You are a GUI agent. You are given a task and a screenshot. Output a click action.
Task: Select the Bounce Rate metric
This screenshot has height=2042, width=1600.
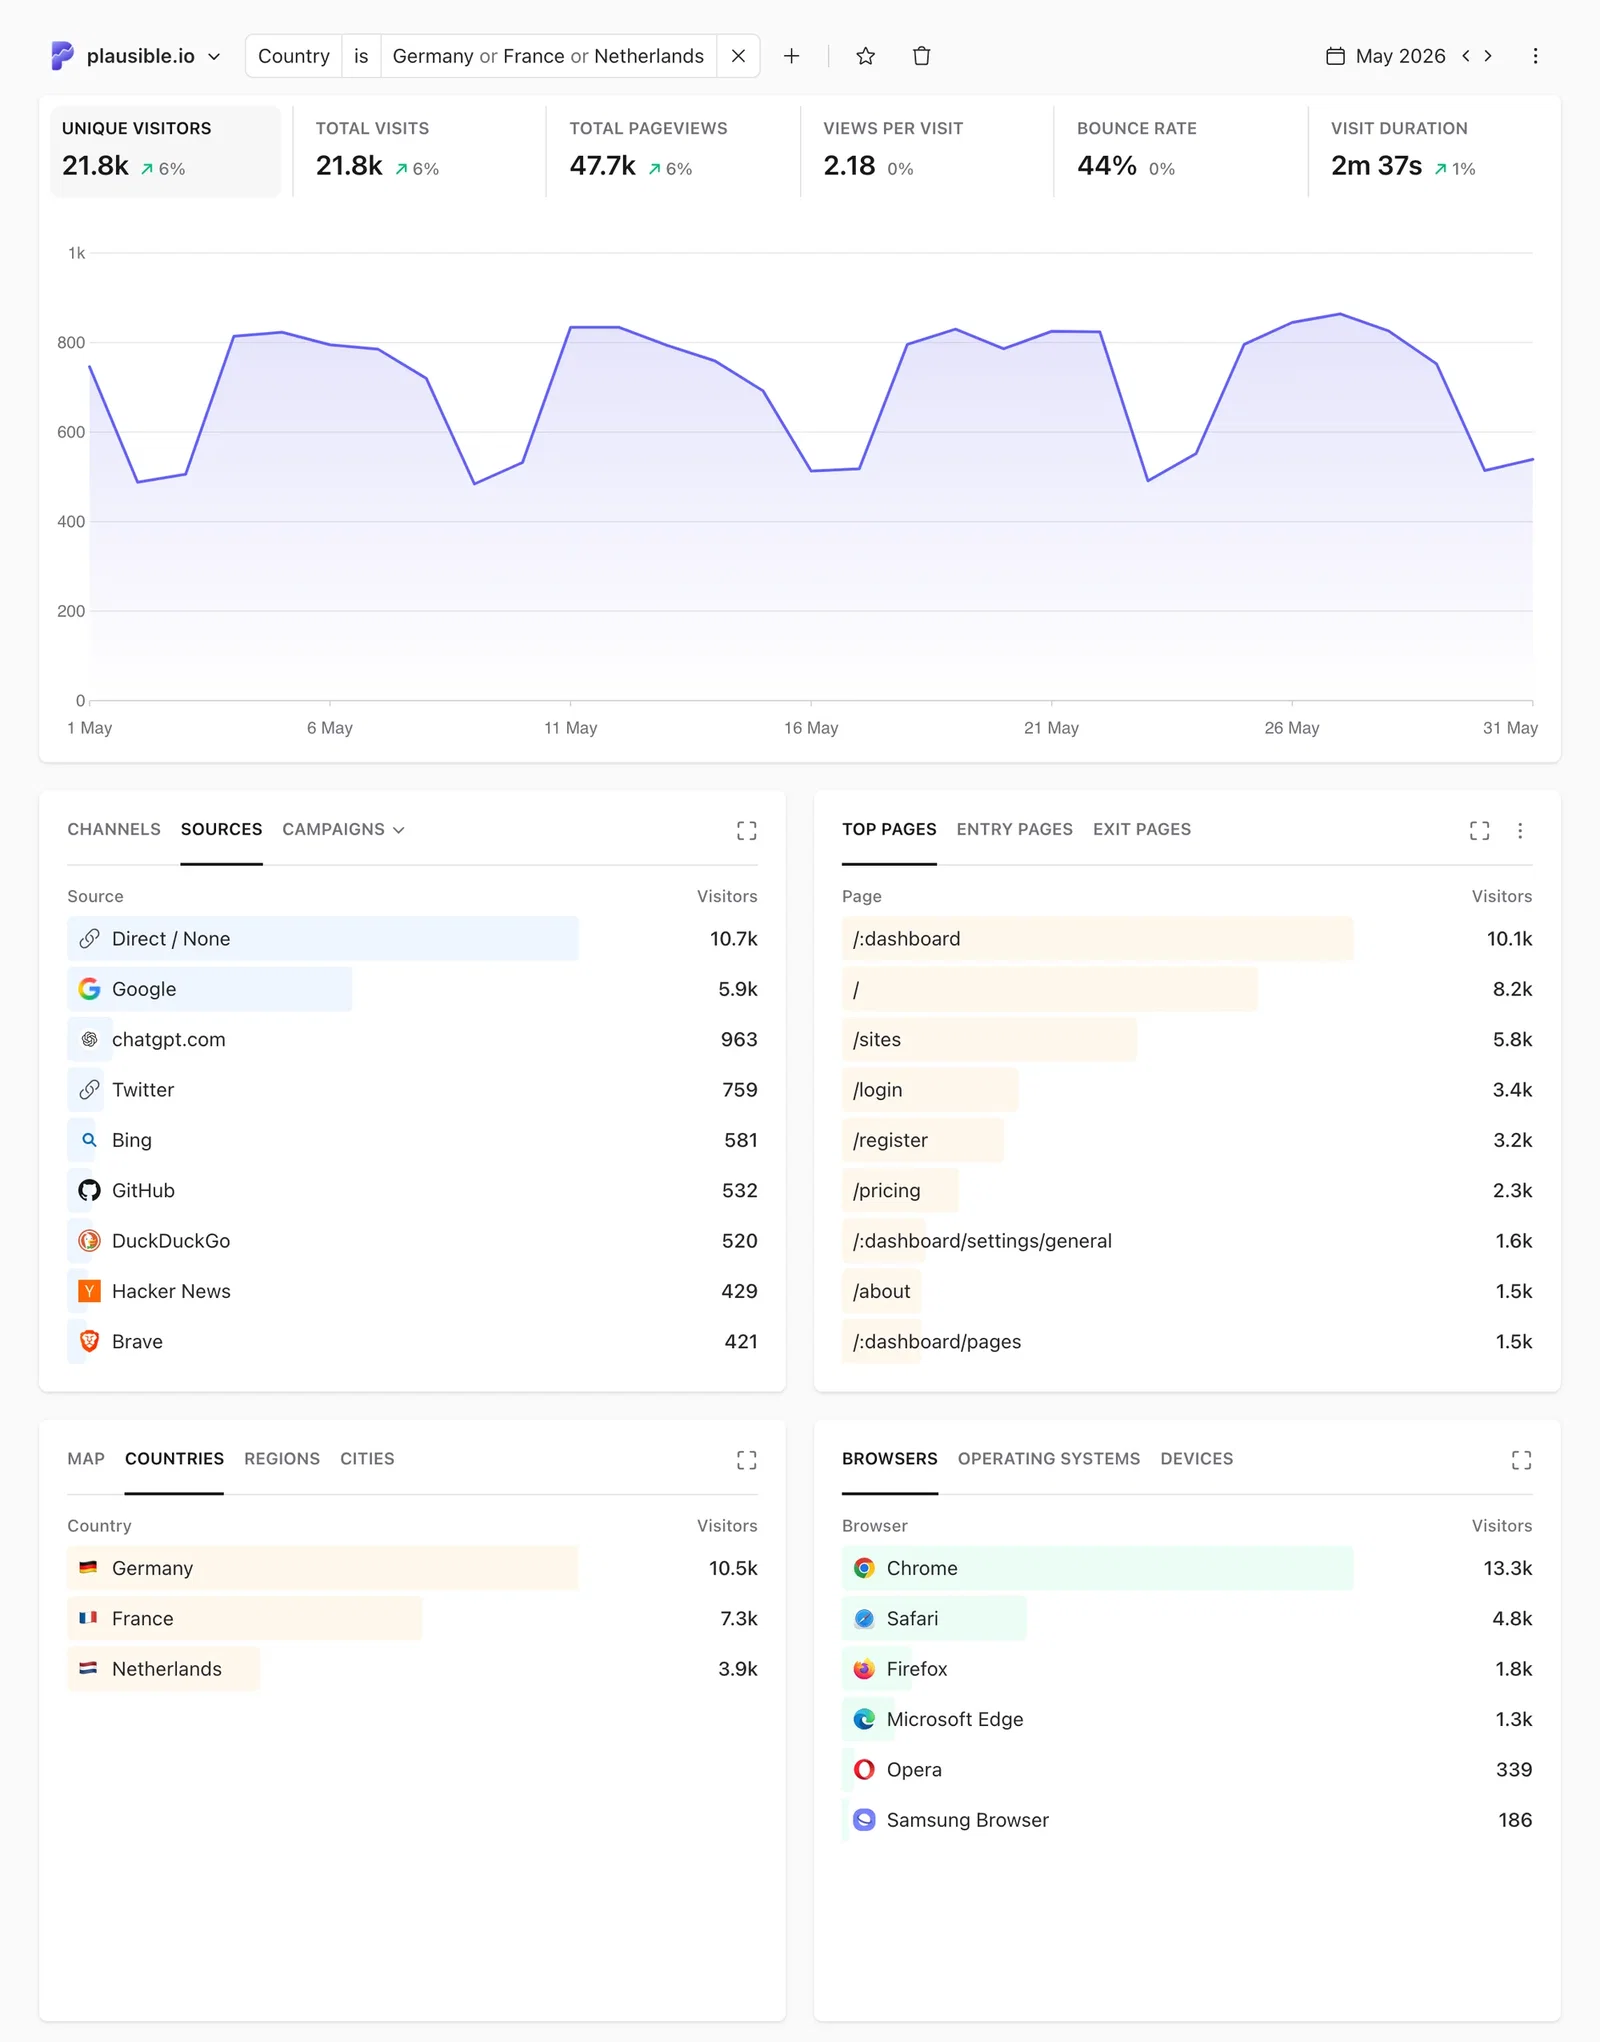click(1180, 150)
